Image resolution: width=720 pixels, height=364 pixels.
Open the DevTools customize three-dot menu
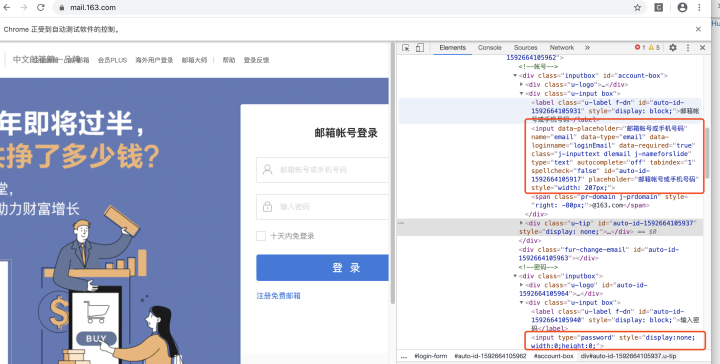click(x=688, y=48)
